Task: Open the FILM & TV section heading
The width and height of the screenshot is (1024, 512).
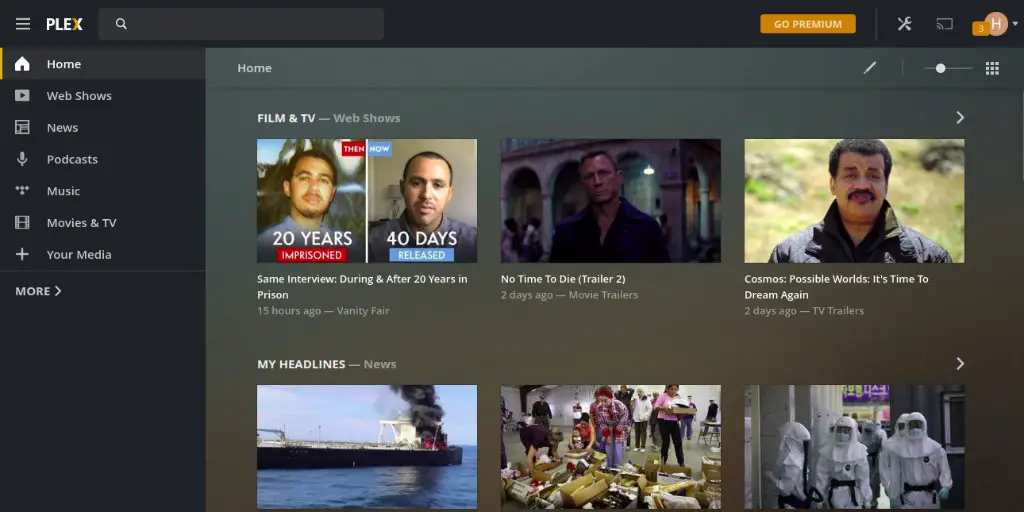Action: pos(286,118)
